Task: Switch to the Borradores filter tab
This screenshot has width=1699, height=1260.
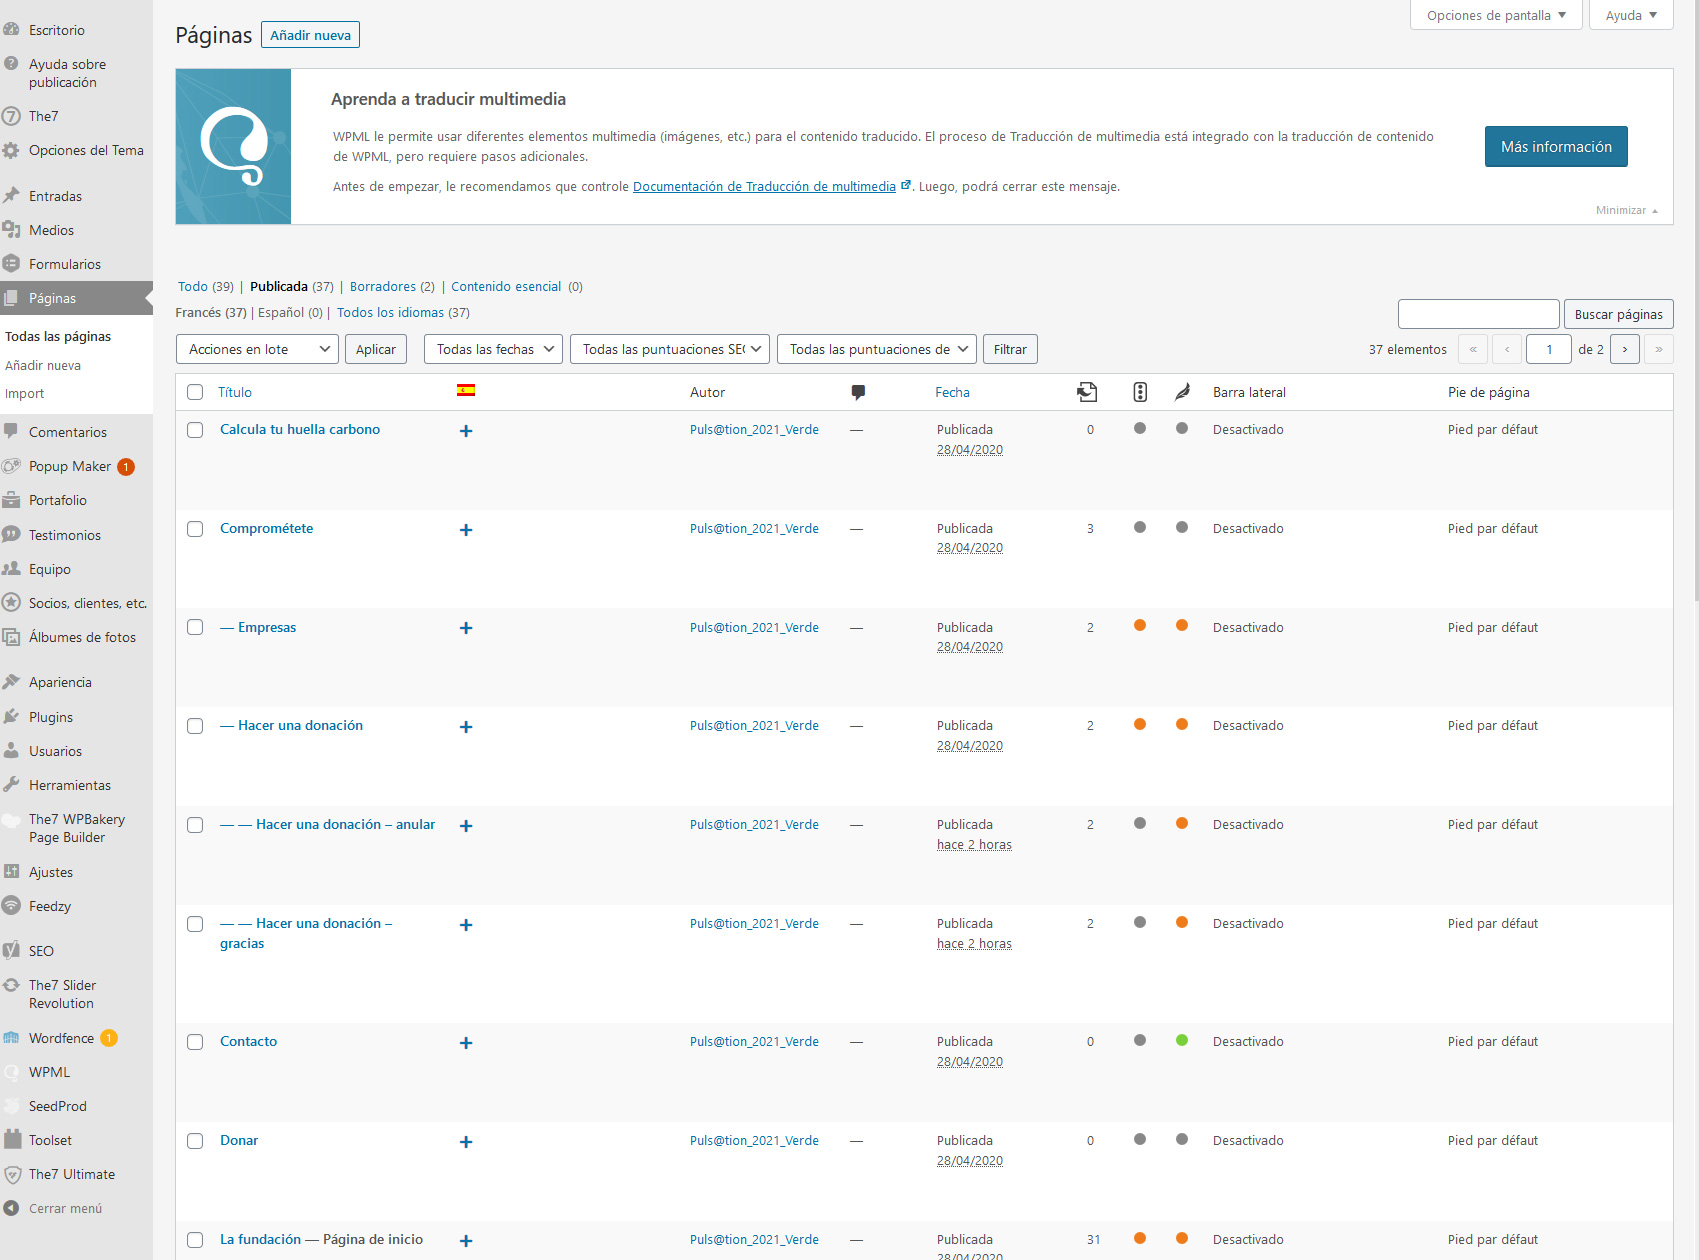Action: click(382, 287)
